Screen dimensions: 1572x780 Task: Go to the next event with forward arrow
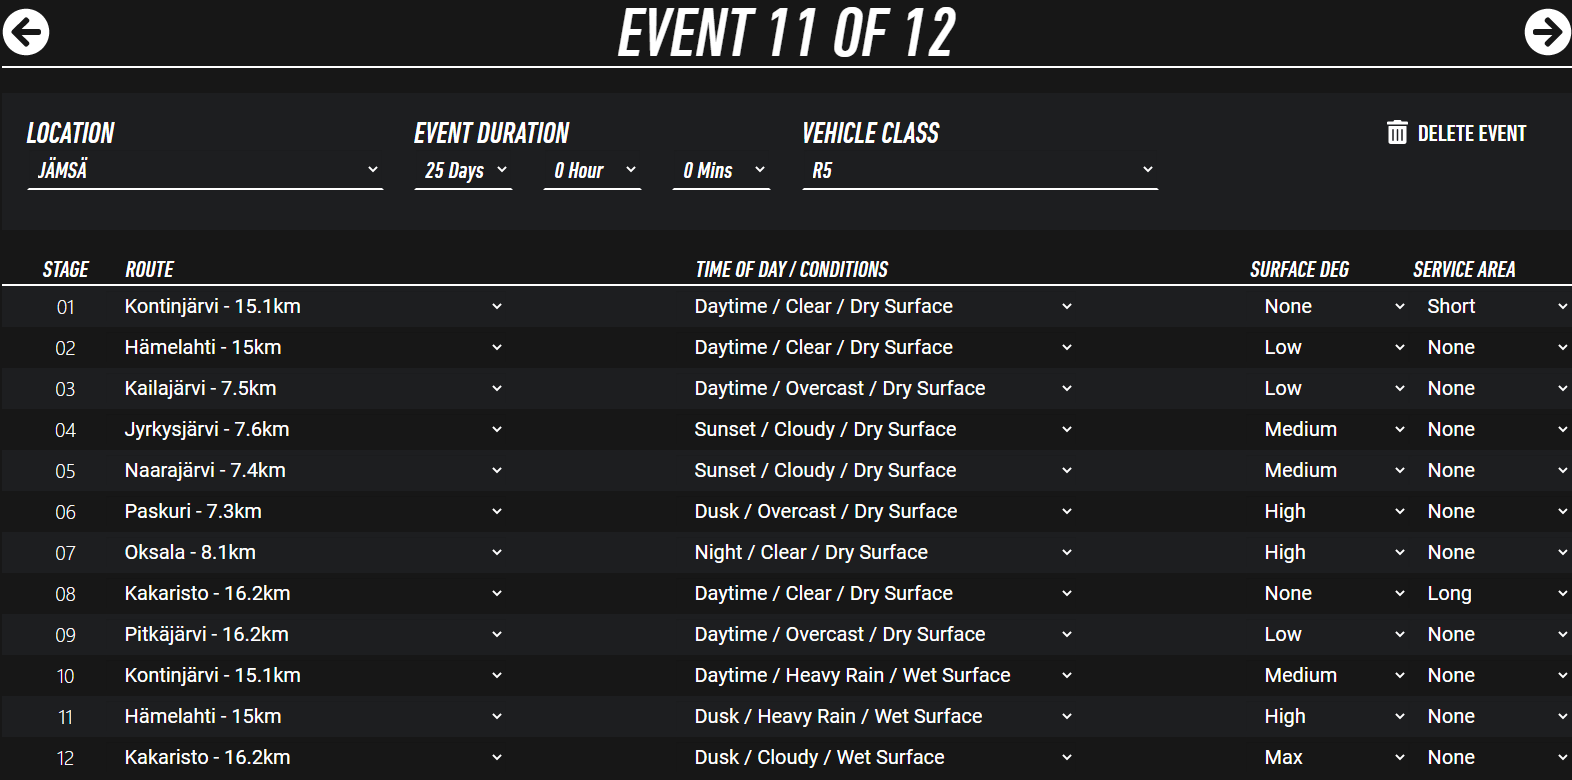[1547, 32]
